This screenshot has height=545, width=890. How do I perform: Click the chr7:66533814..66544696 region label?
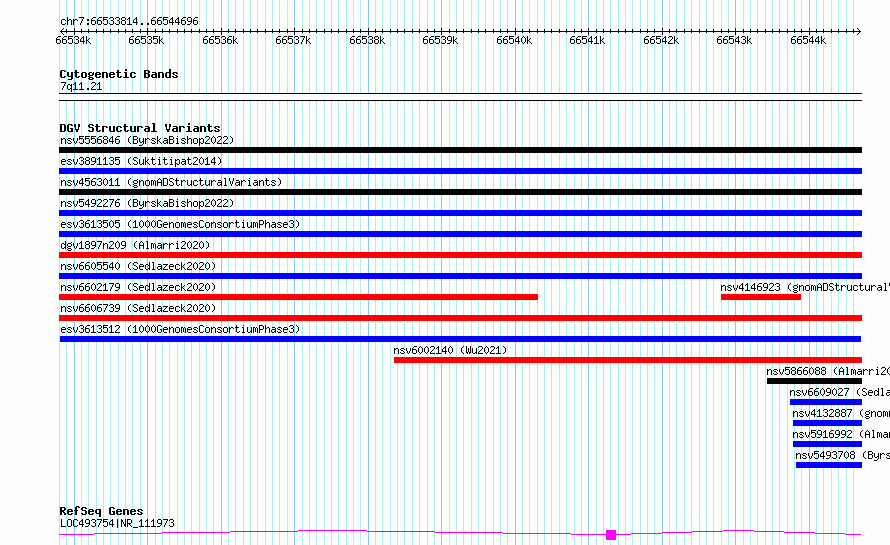coord(129,21)
